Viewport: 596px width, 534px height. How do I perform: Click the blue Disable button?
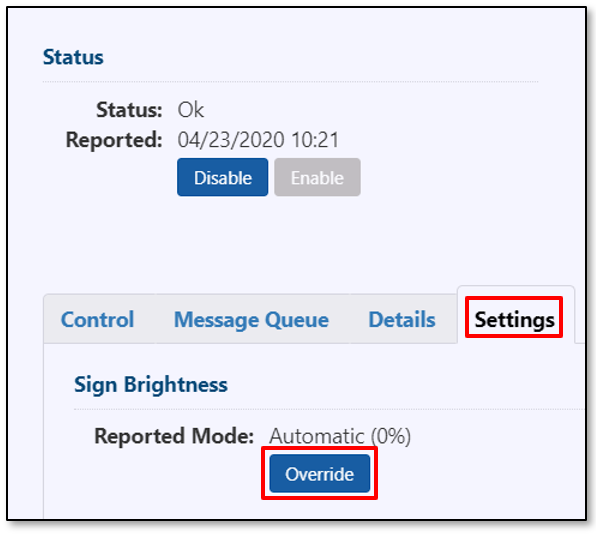pyautogui.click(x=222, y=177)
